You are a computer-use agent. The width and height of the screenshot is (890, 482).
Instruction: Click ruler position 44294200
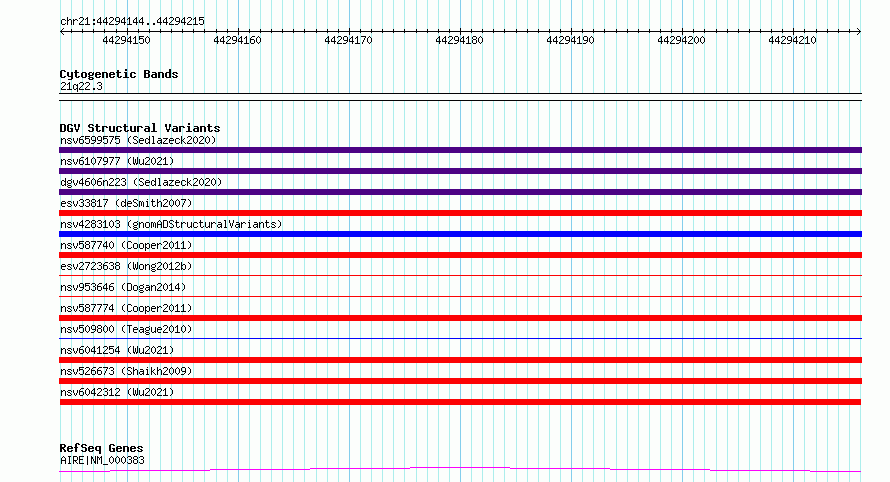(x=681, y=40)
